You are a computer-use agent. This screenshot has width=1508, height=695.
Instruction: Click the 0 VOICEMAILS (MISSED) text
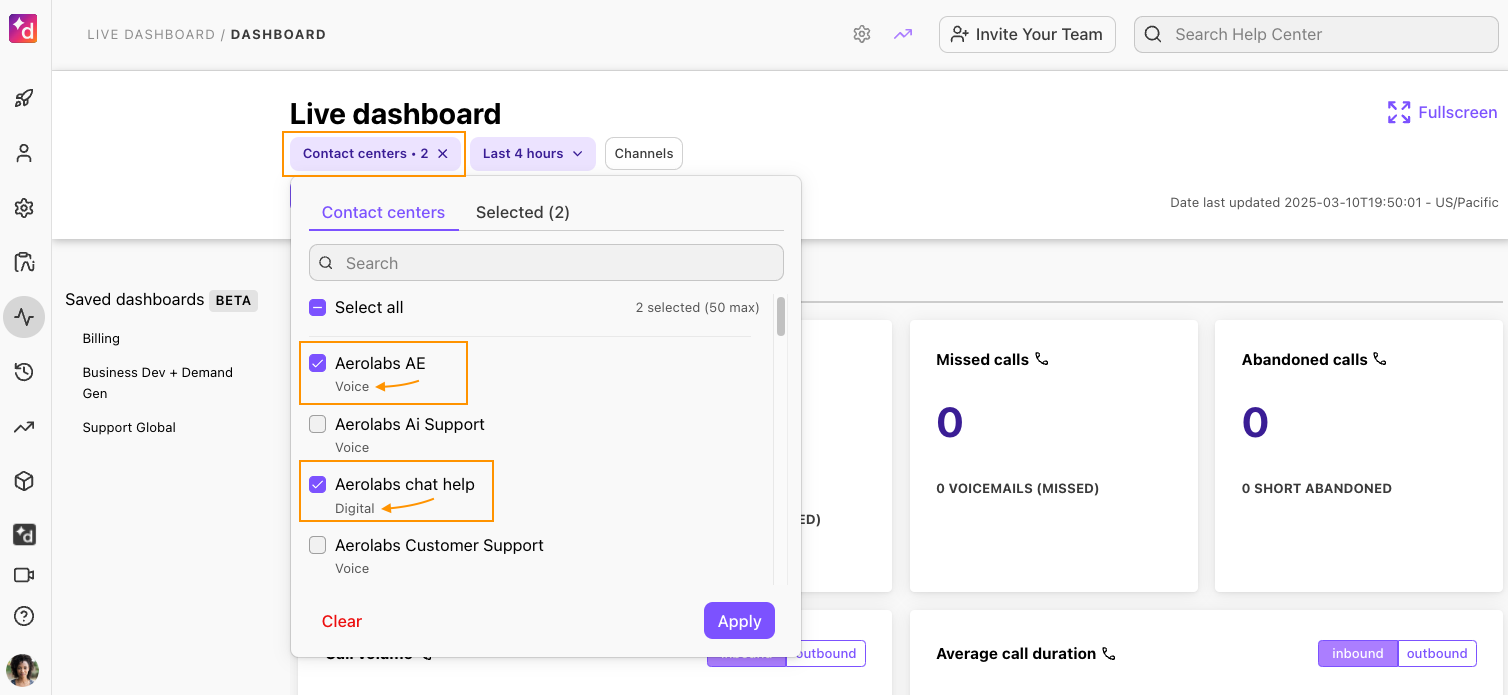coord(1017,489)
